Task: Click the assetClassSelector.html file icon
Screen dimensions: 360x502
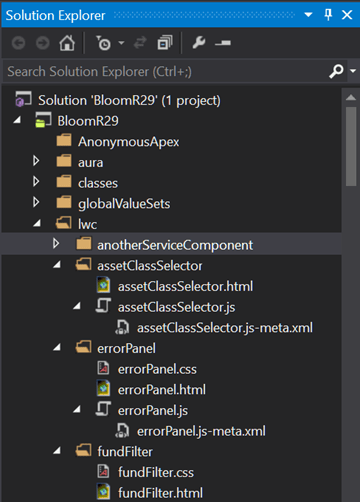Action: tap(104, 285)
